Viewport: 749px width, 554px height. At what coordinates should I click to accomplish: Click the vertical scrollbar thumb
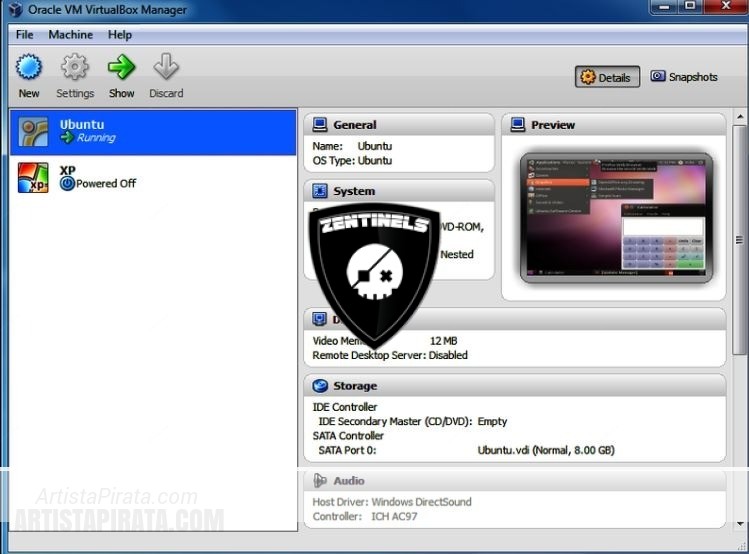pyautogui.click(x=740, y=240)
